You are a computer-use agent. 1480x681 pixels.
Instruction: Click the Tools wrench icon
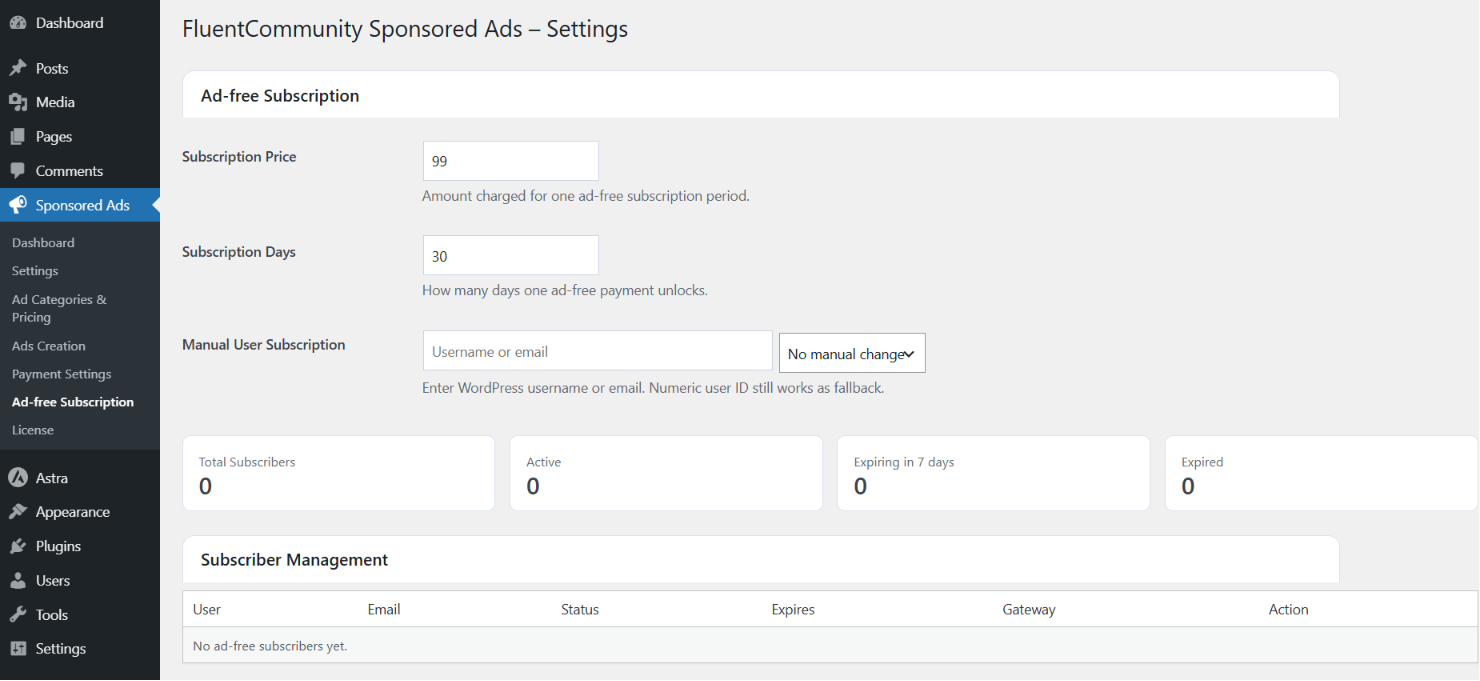tap(17, 615)
